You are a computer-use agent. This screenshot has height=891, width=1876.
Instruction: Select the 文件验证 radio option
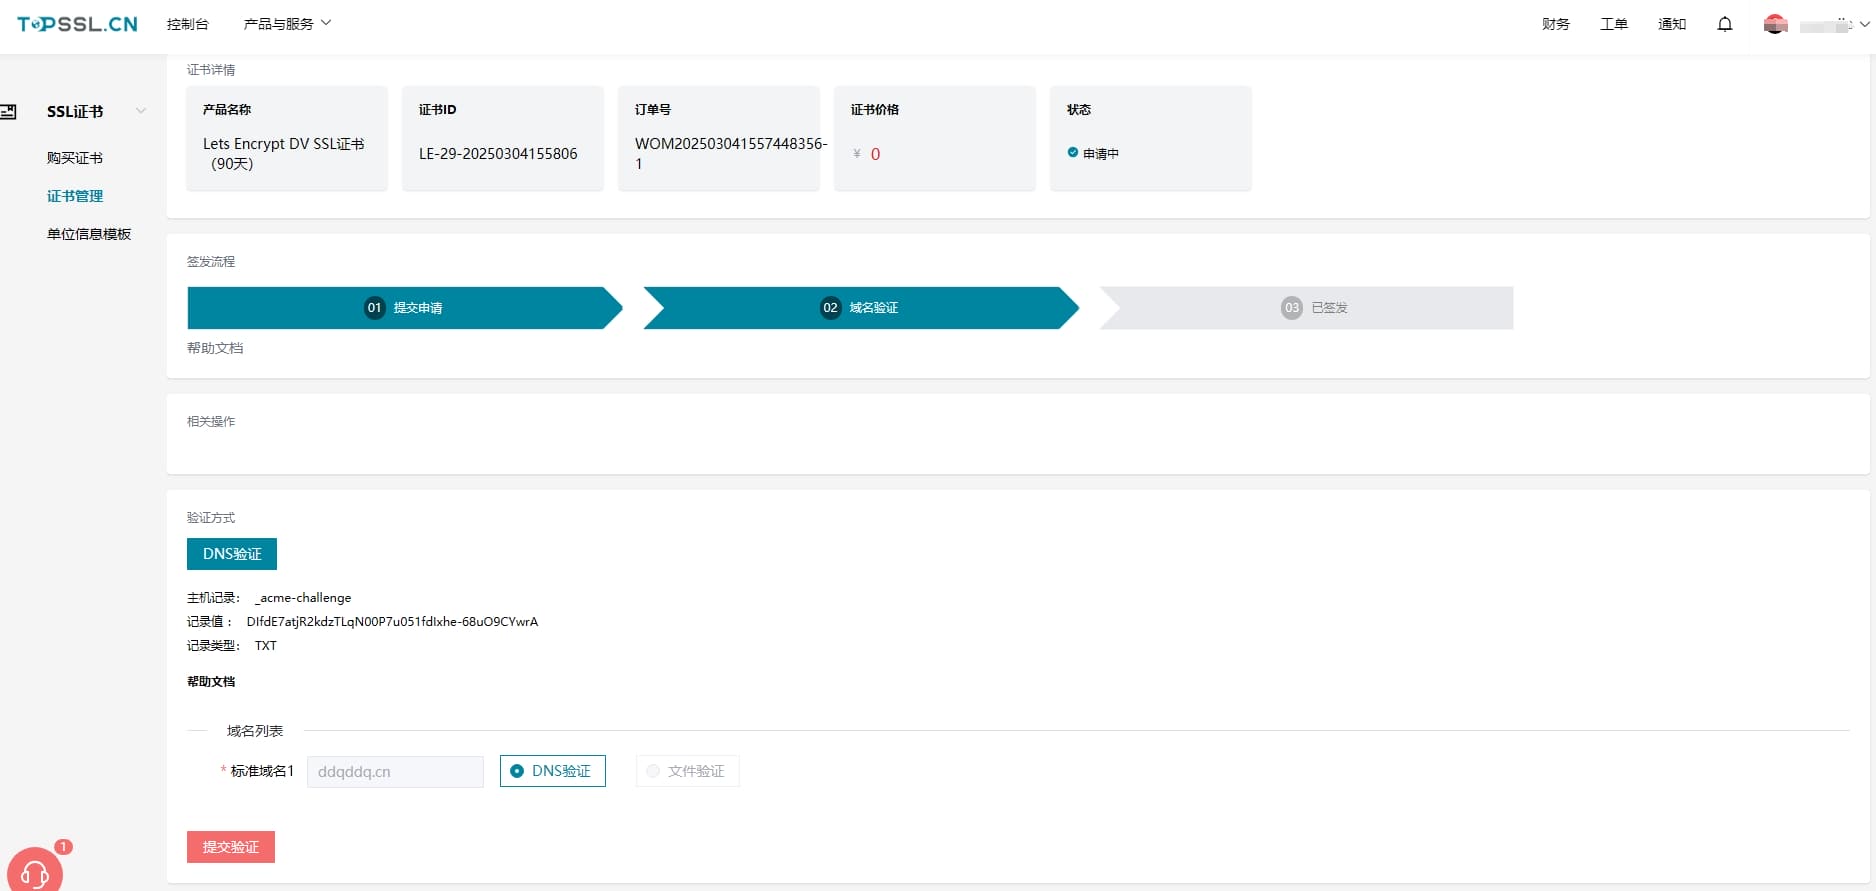coord(653,771)
